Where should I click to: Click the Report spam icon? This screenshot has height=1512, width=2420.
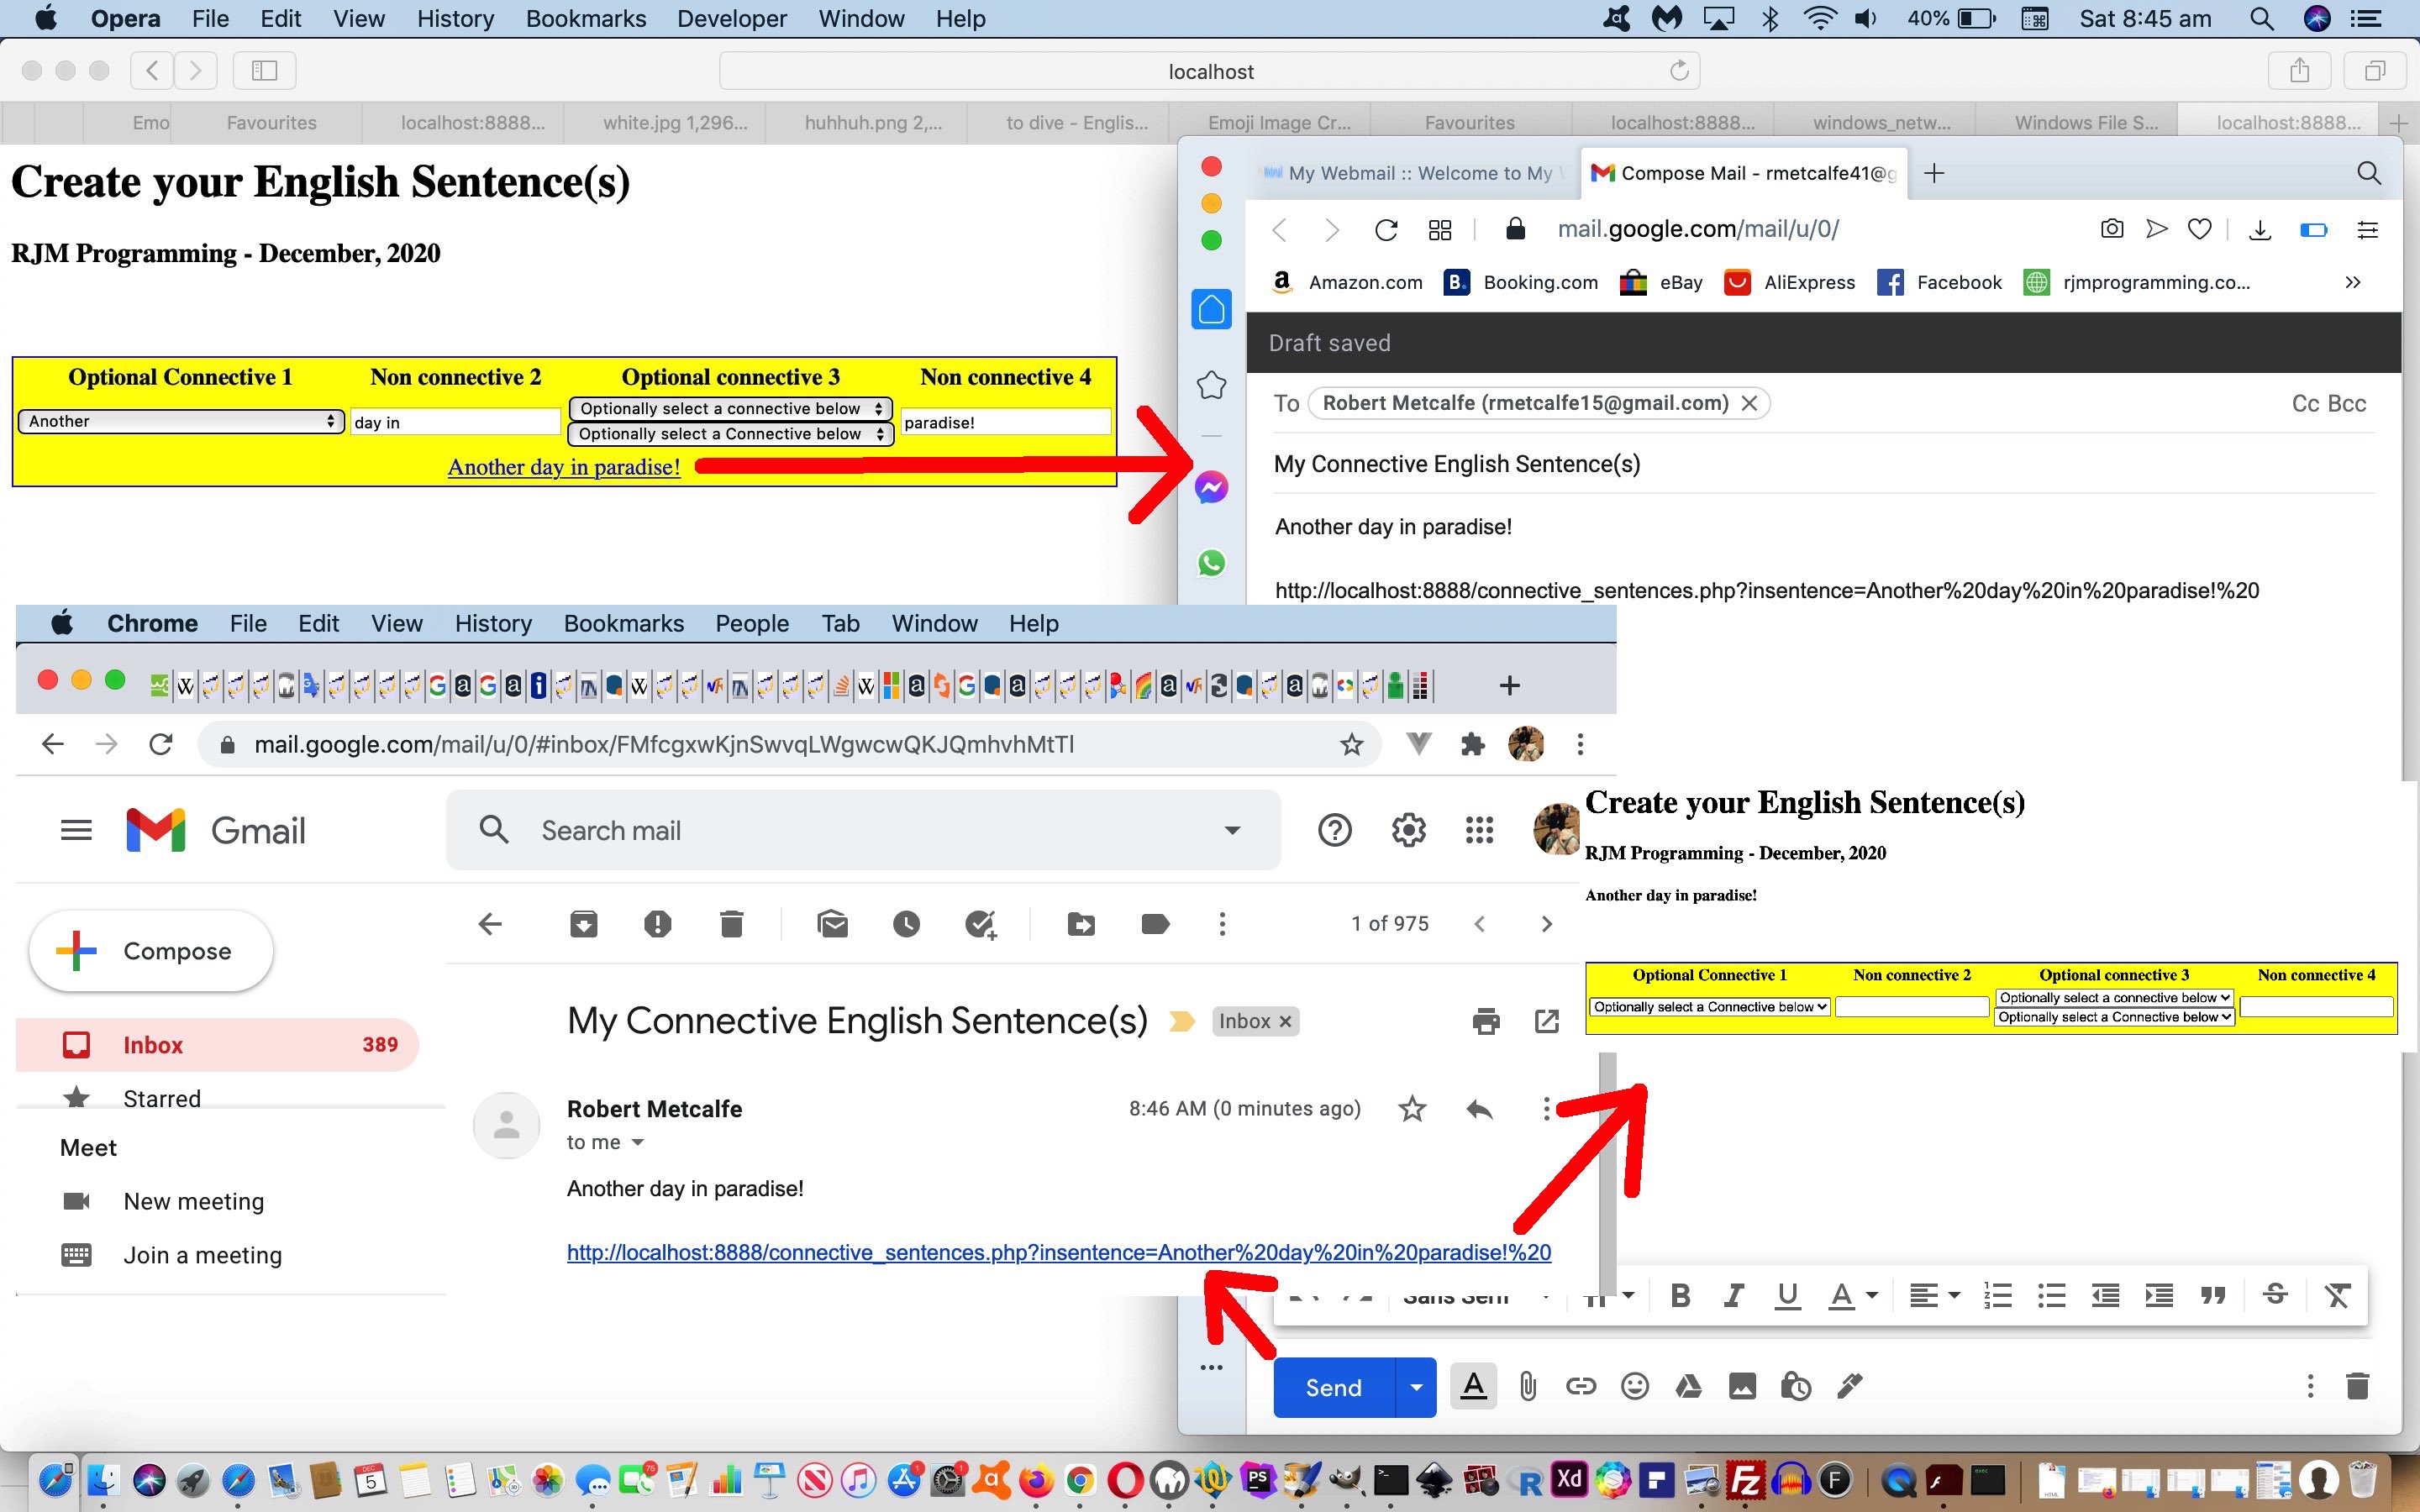tap(657, 924)
